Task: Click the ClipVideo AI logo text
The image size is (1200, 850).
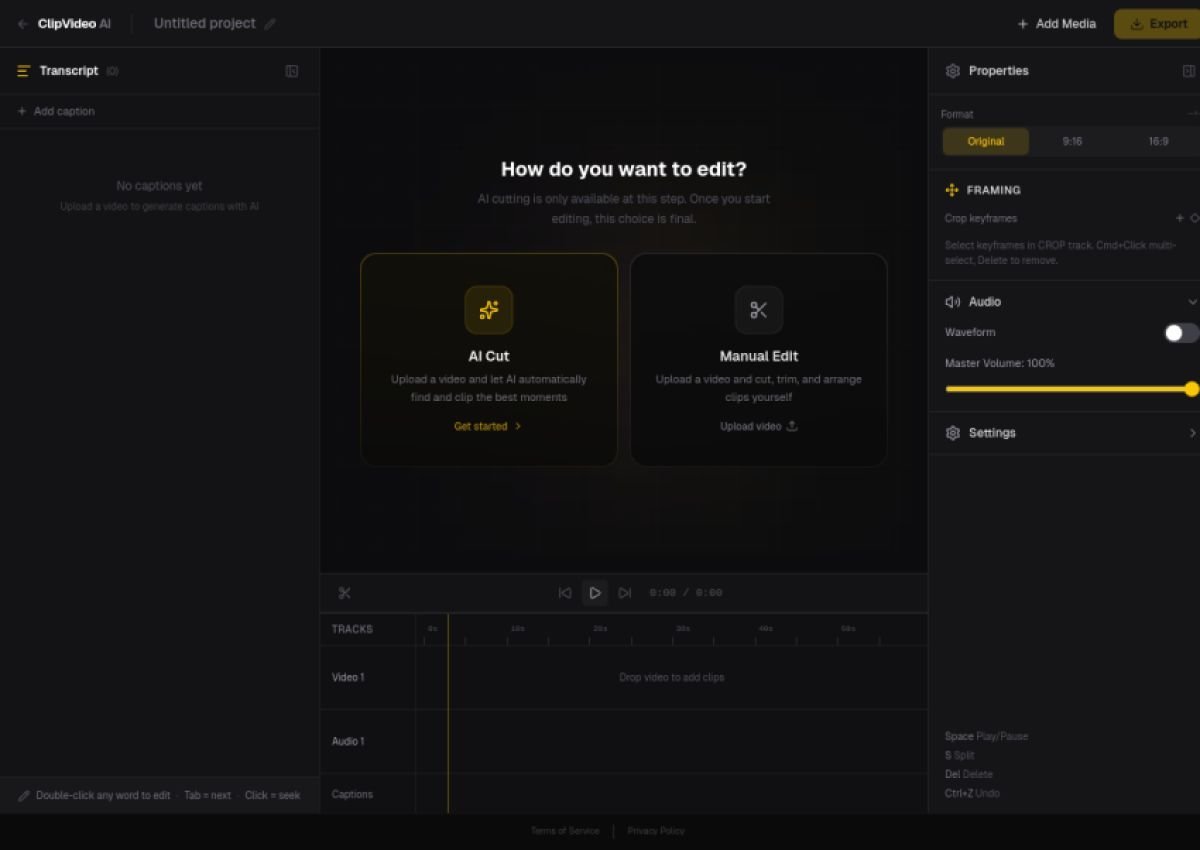Action: (x=74, y=24)
